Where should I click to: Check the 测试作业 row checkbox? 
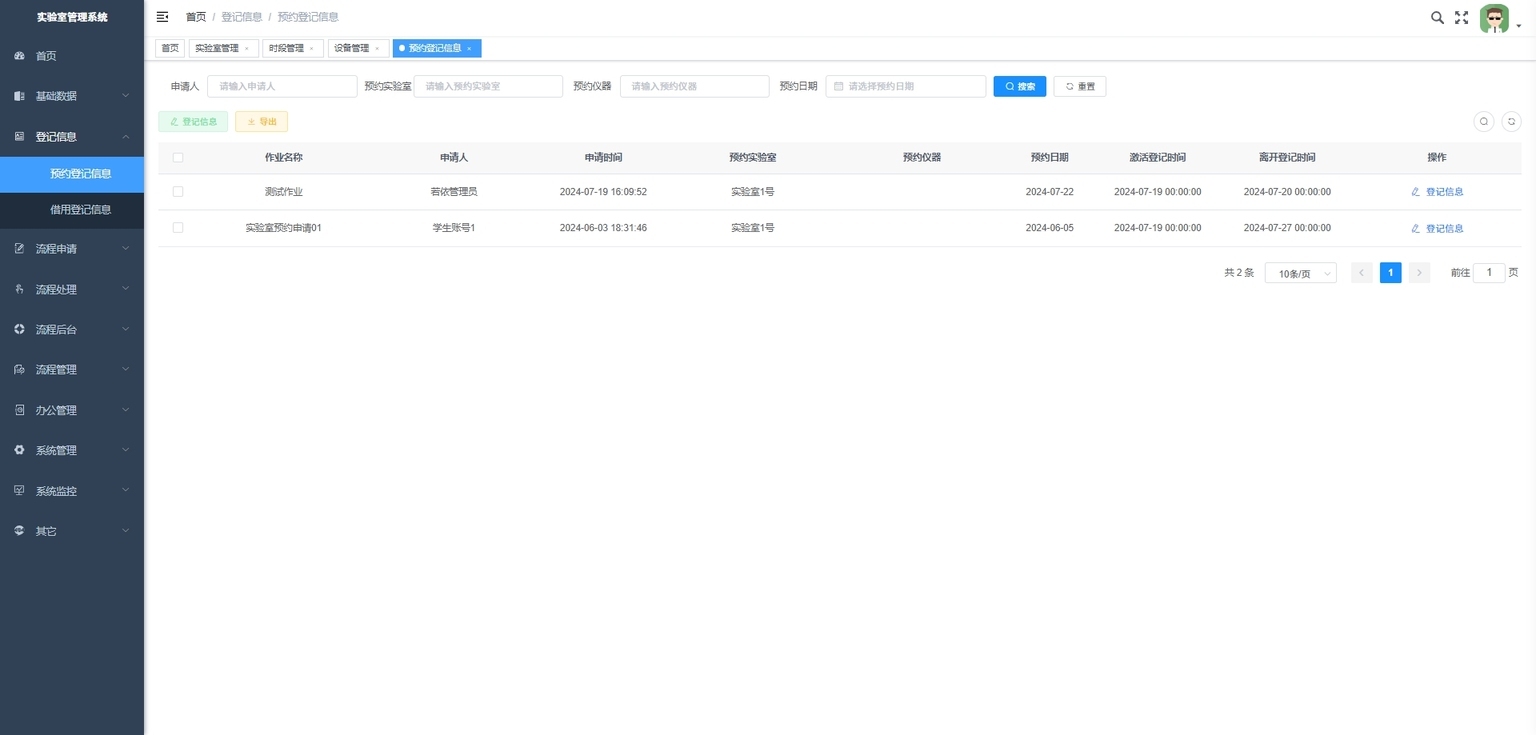pos(178,191)
